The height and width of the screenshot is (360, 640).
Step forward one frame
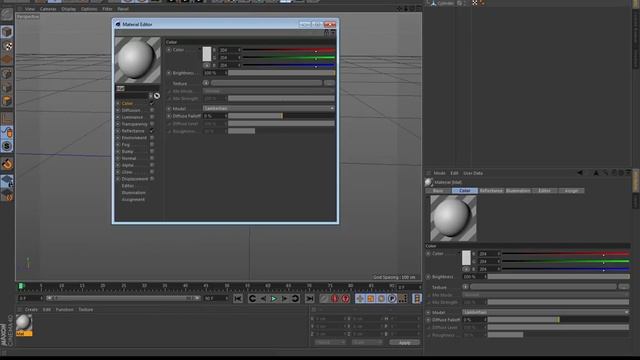coord(284,299)
